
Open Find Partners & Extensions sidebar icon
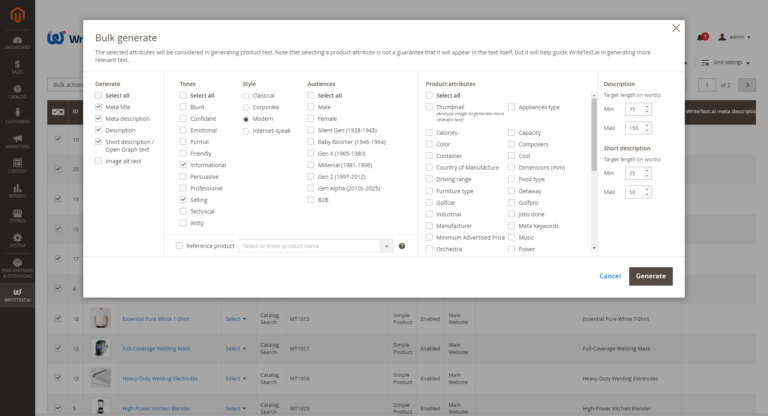pos(18,268)
